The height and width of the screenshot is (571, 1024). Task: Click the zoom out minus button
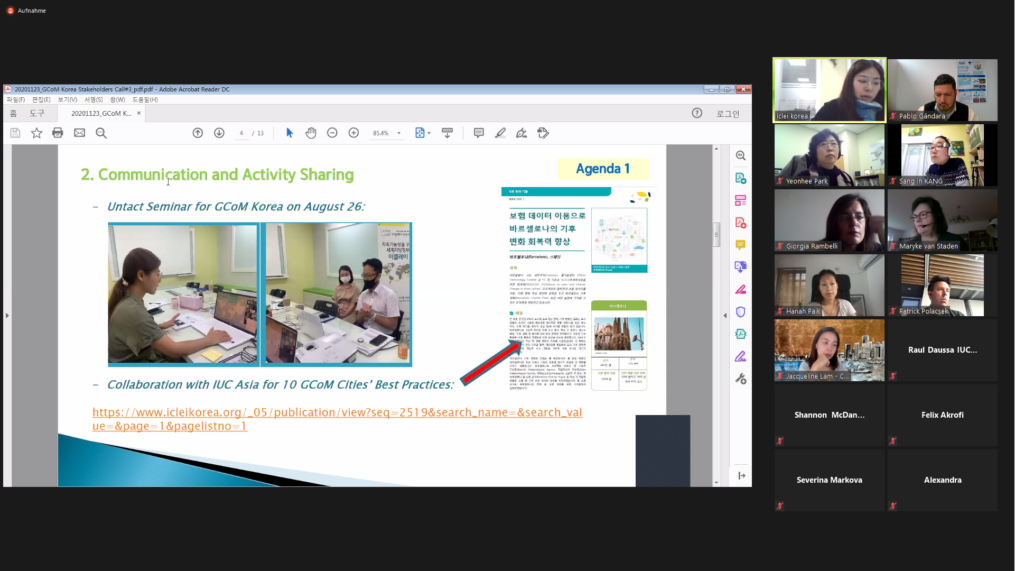pyautogui.click(x=332, y=133)
